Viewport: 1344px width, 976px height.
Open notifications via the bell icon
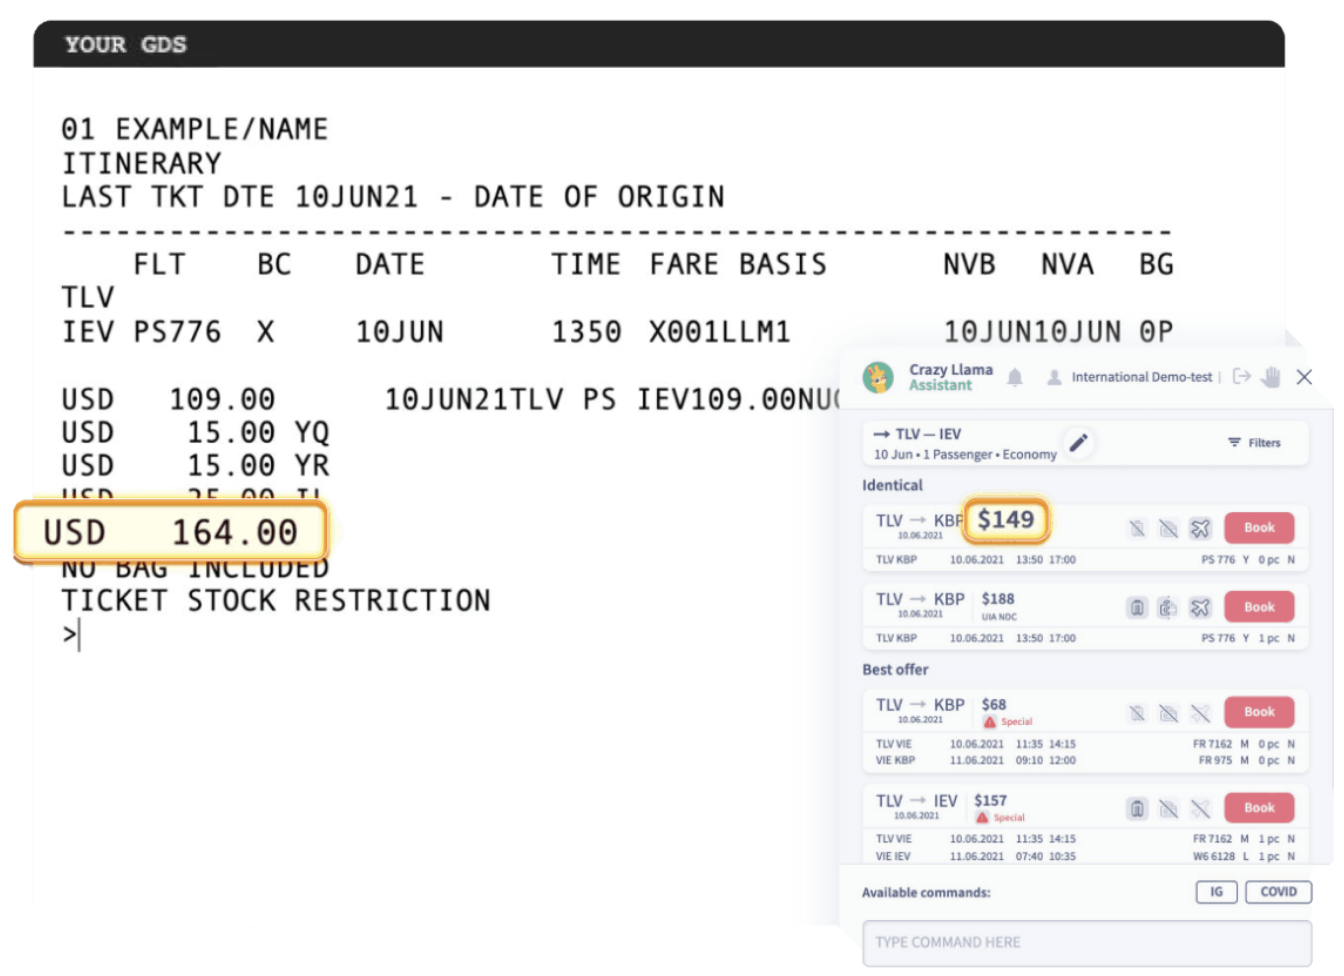coord(1015,377)
